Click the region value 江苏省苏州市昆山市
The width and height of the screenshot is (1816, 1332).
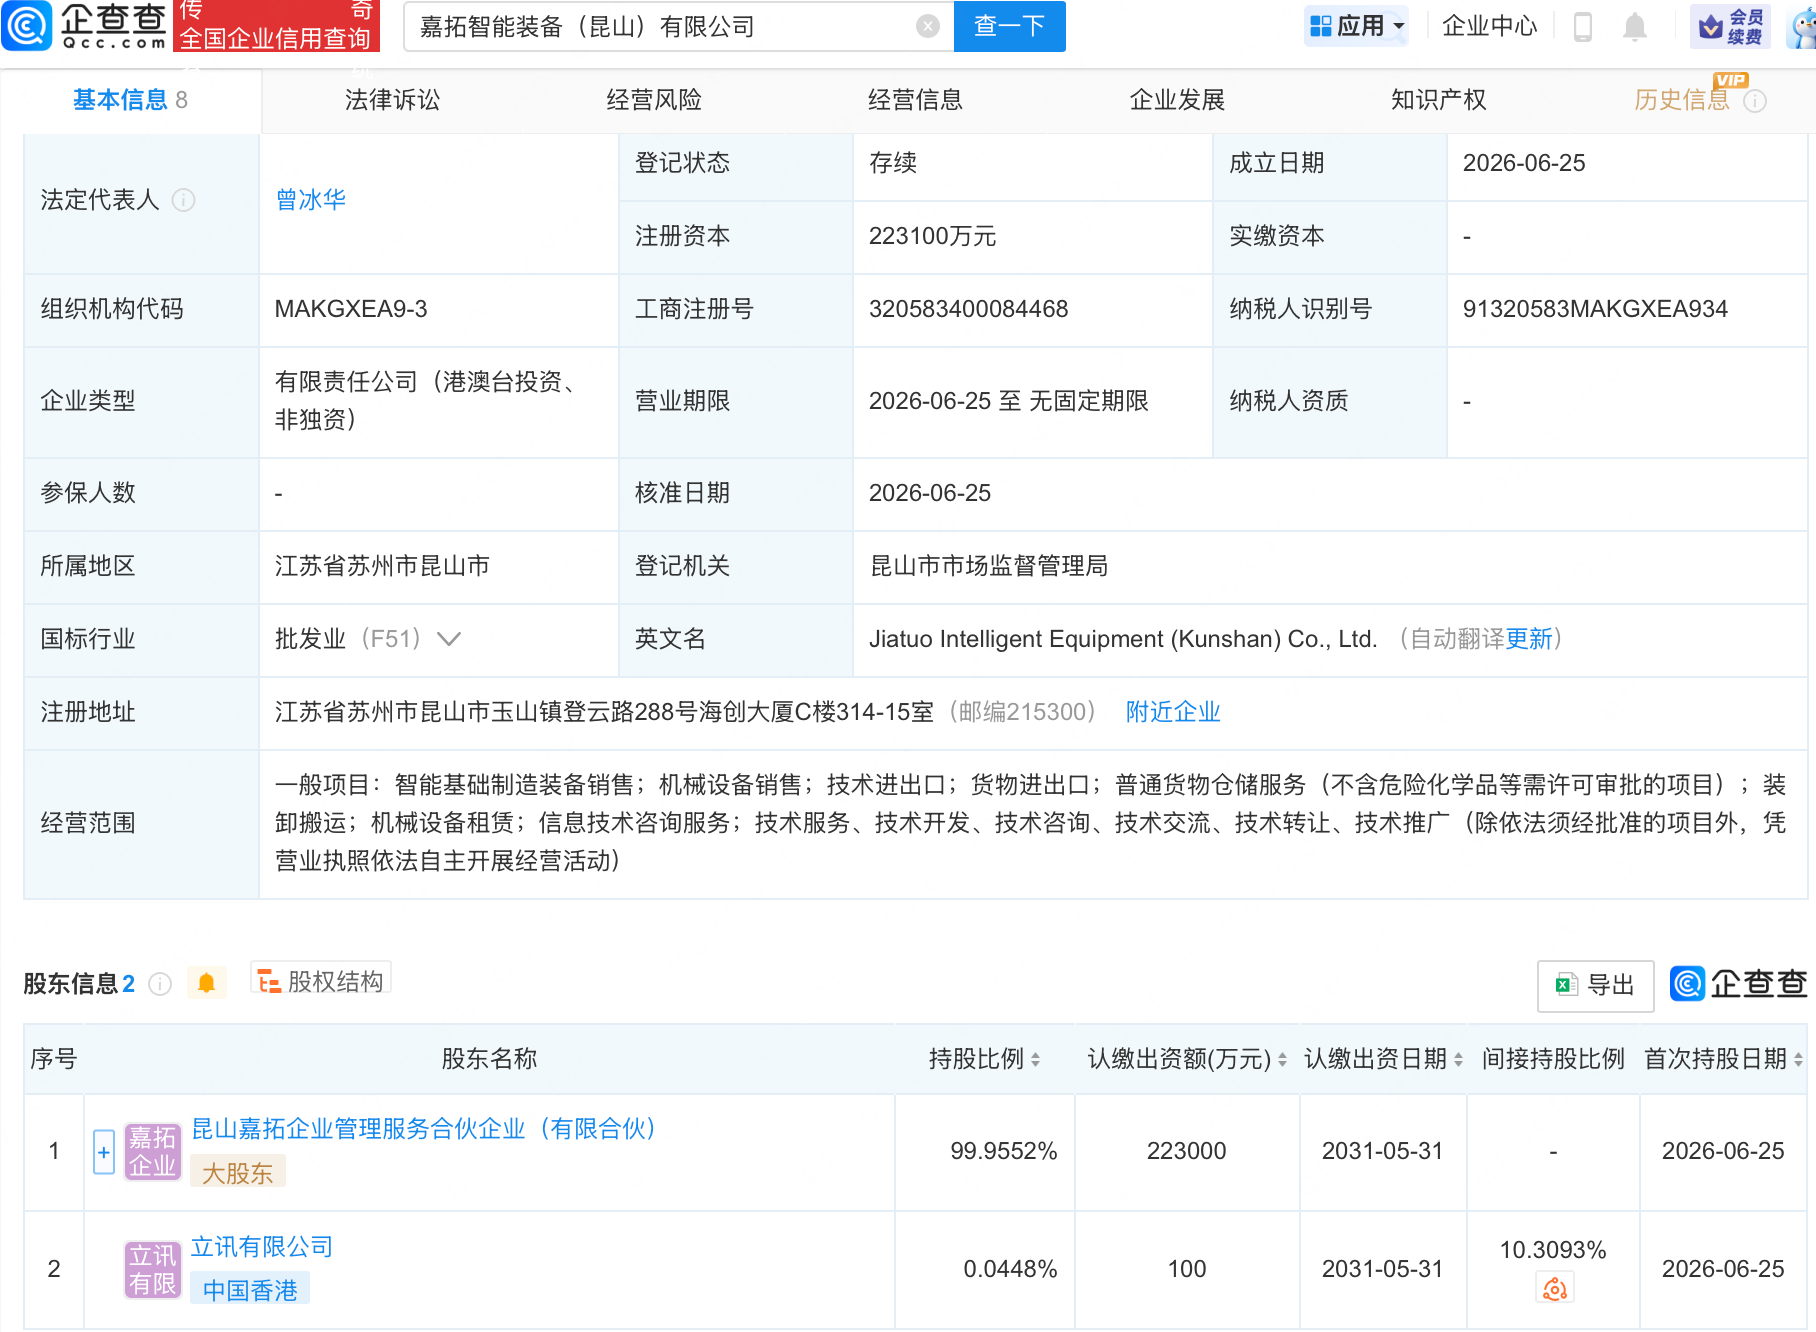tap(382, 566)
